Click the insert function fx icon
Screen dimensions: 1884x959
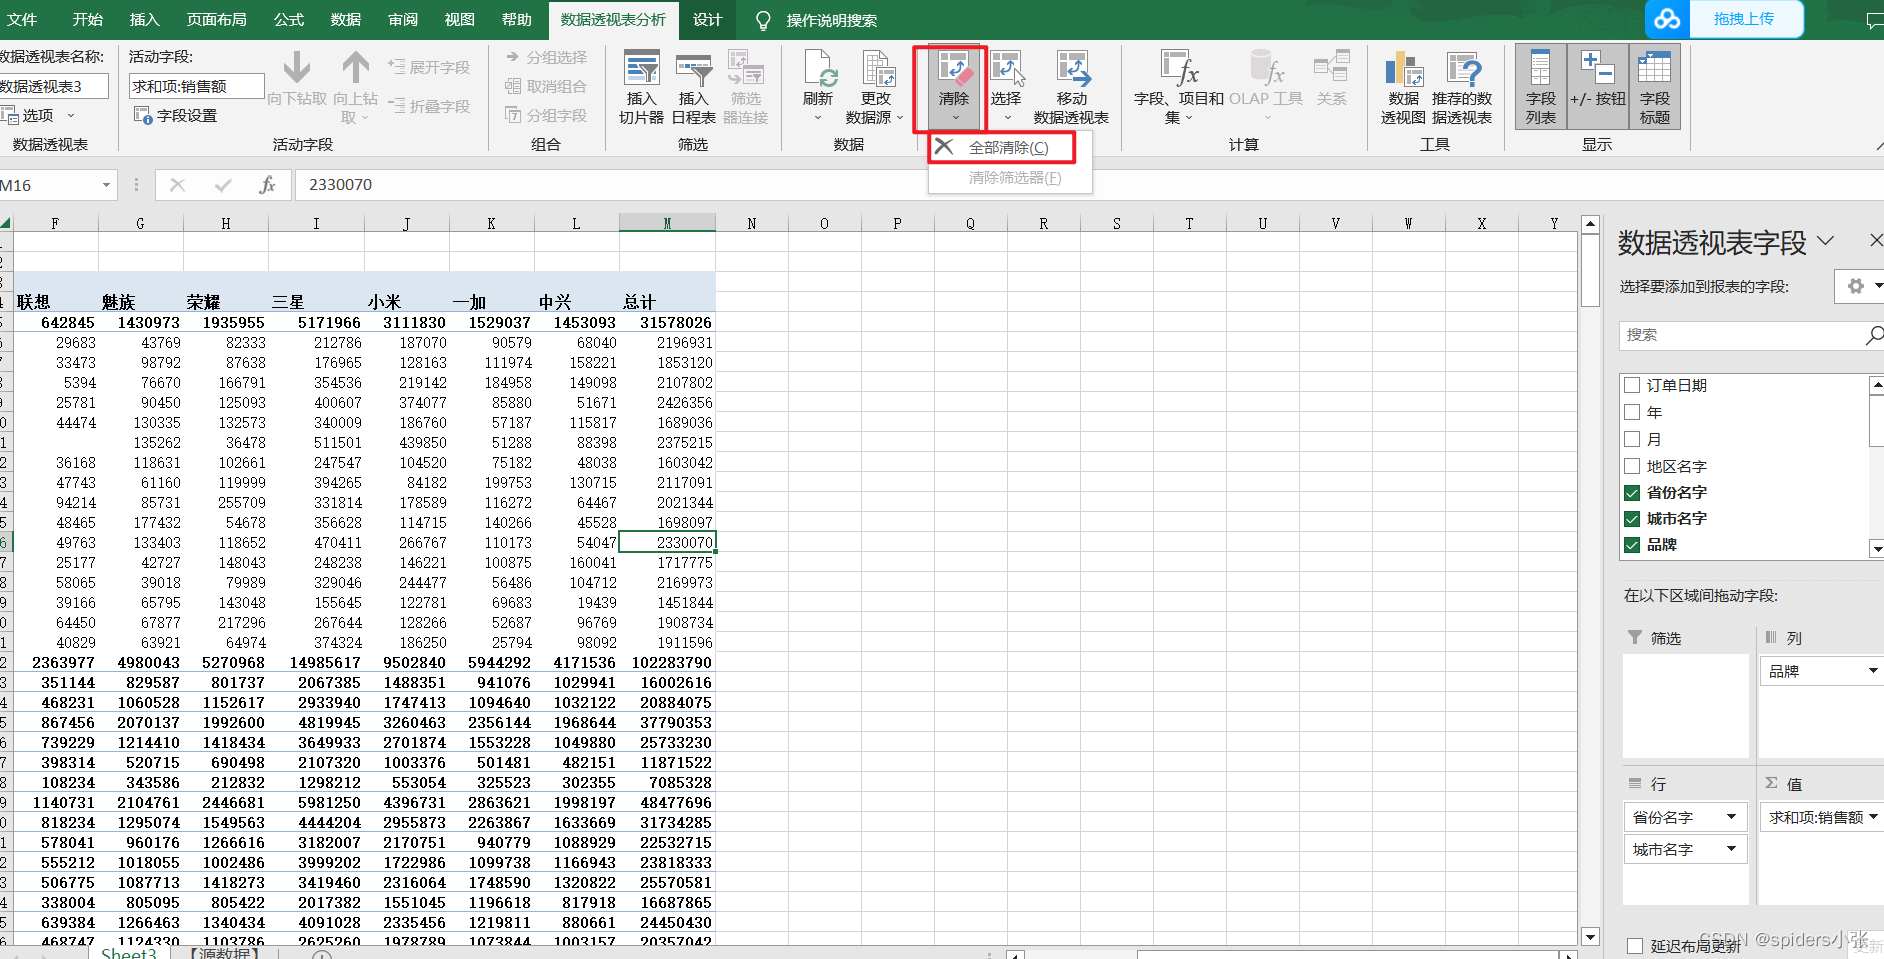(267, 185)
